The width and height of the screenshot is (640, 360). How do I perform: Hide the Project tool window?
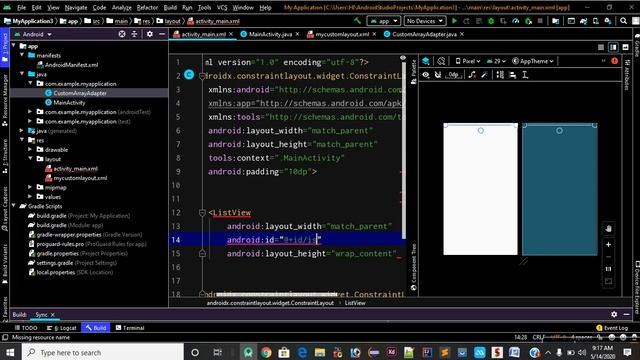click(x=162, y=34)
